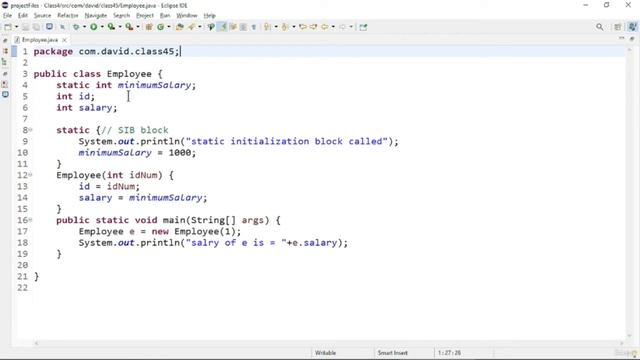Minimize the editor area icon

point(622,38)
